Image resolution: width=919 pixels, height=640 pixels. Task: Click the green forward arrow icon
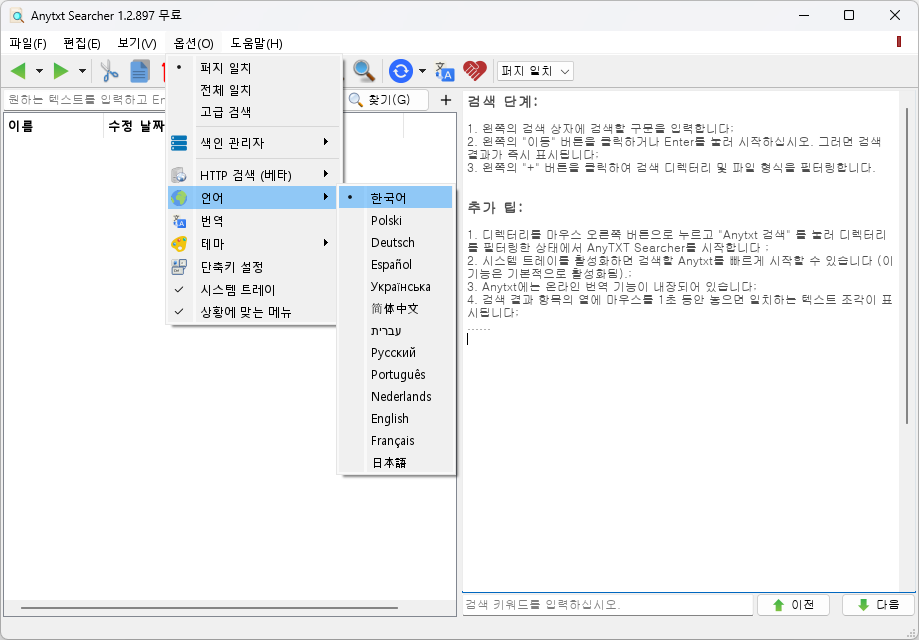click(x=61, y=71)
